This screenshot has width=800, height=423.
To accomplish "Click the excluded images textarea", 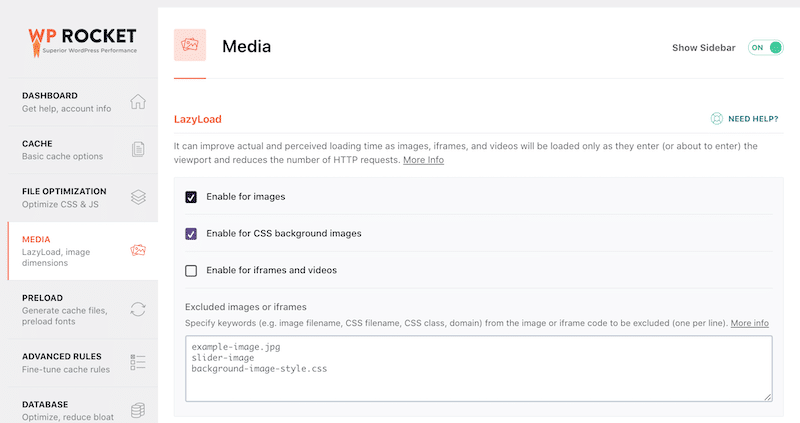I will 478,368.
